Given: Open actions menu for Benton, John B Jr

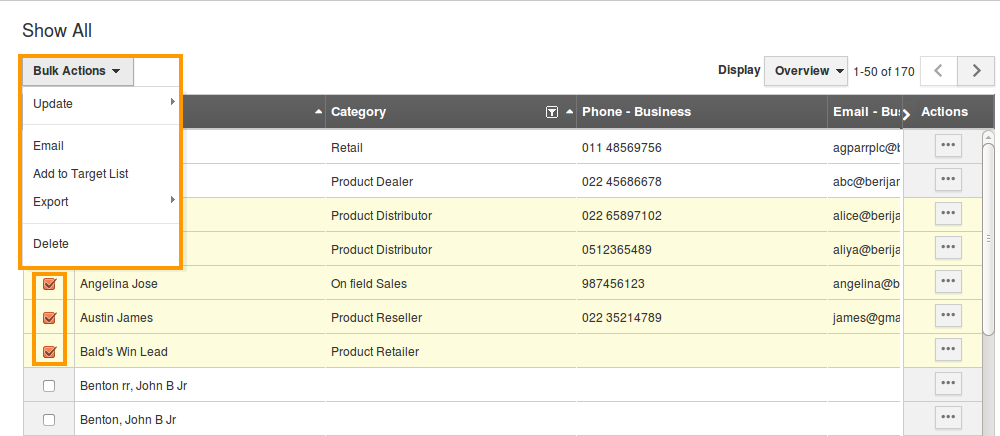Looking at the screenshot, I should coord(948,417).
